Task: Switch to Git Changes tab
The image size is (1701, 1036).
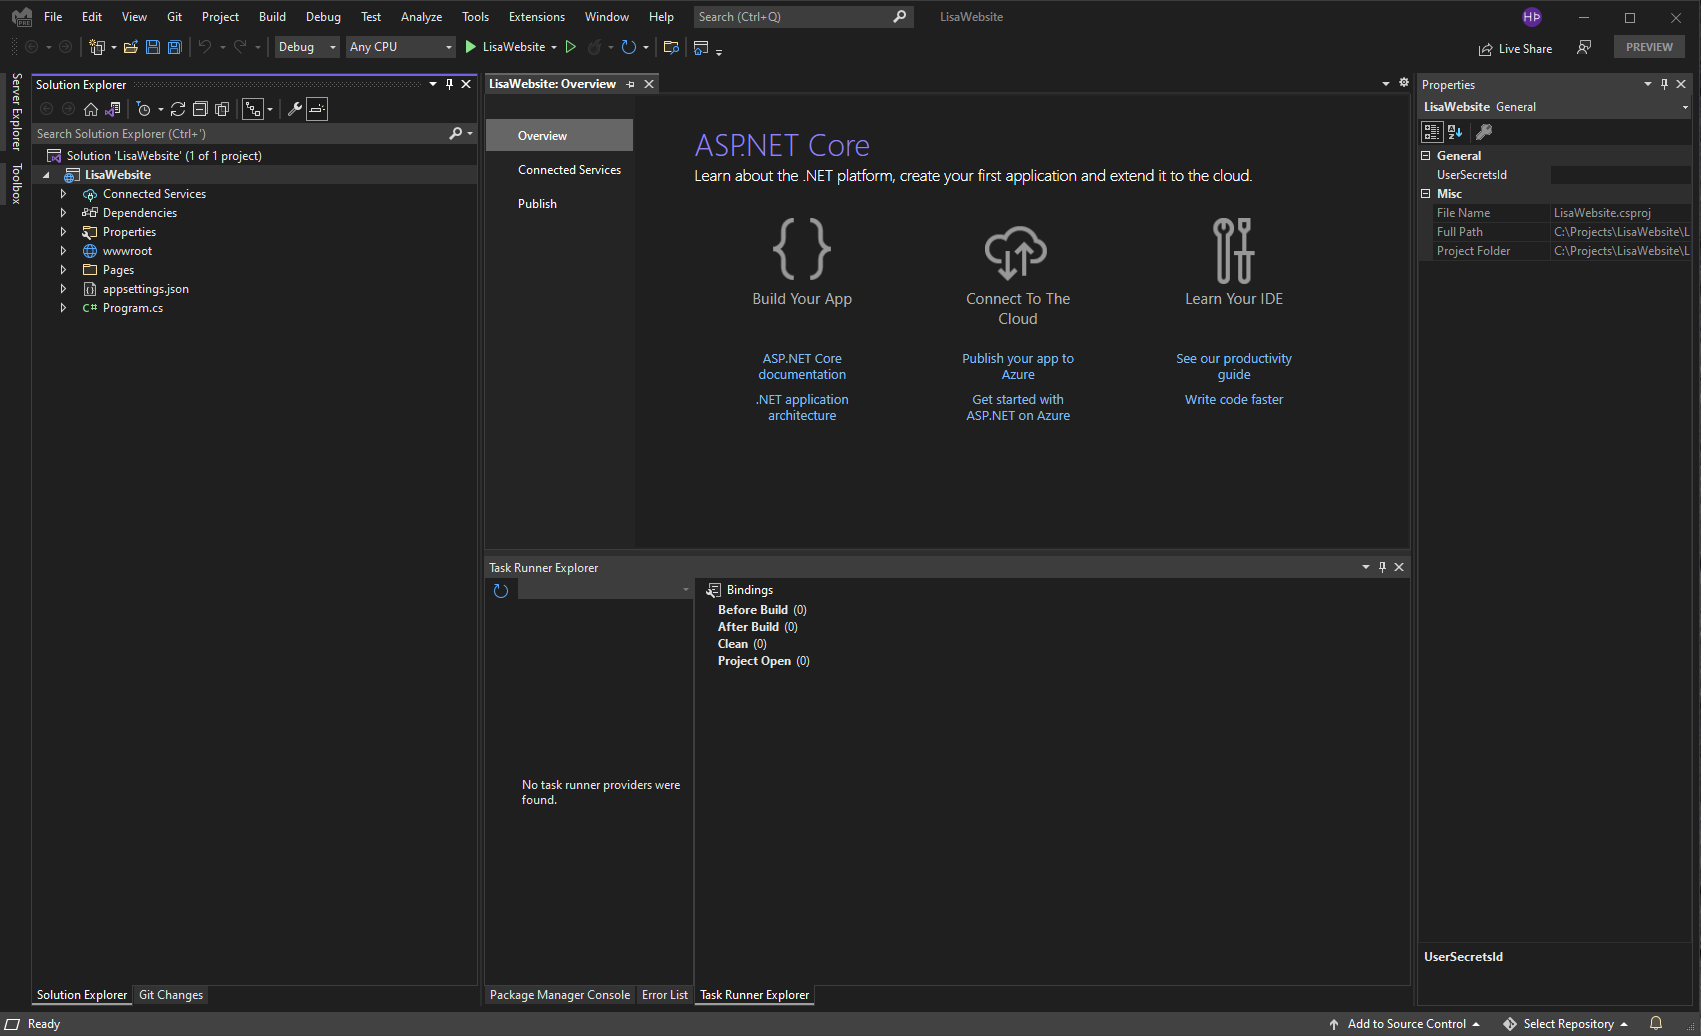Action: (x=171, y=995)
